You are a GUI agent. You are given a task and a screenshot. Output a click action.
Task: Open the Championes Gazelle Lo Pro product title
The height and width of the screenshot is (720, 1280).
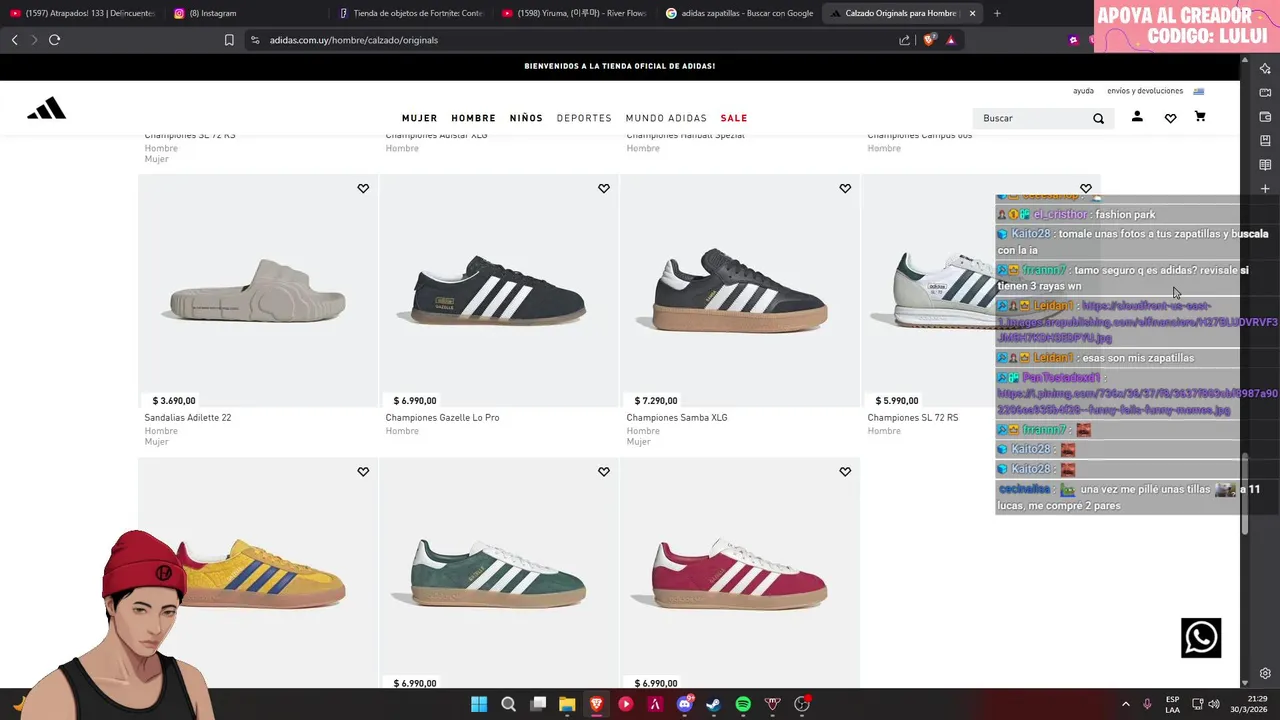pyautogui.click(x=442, y=418)
